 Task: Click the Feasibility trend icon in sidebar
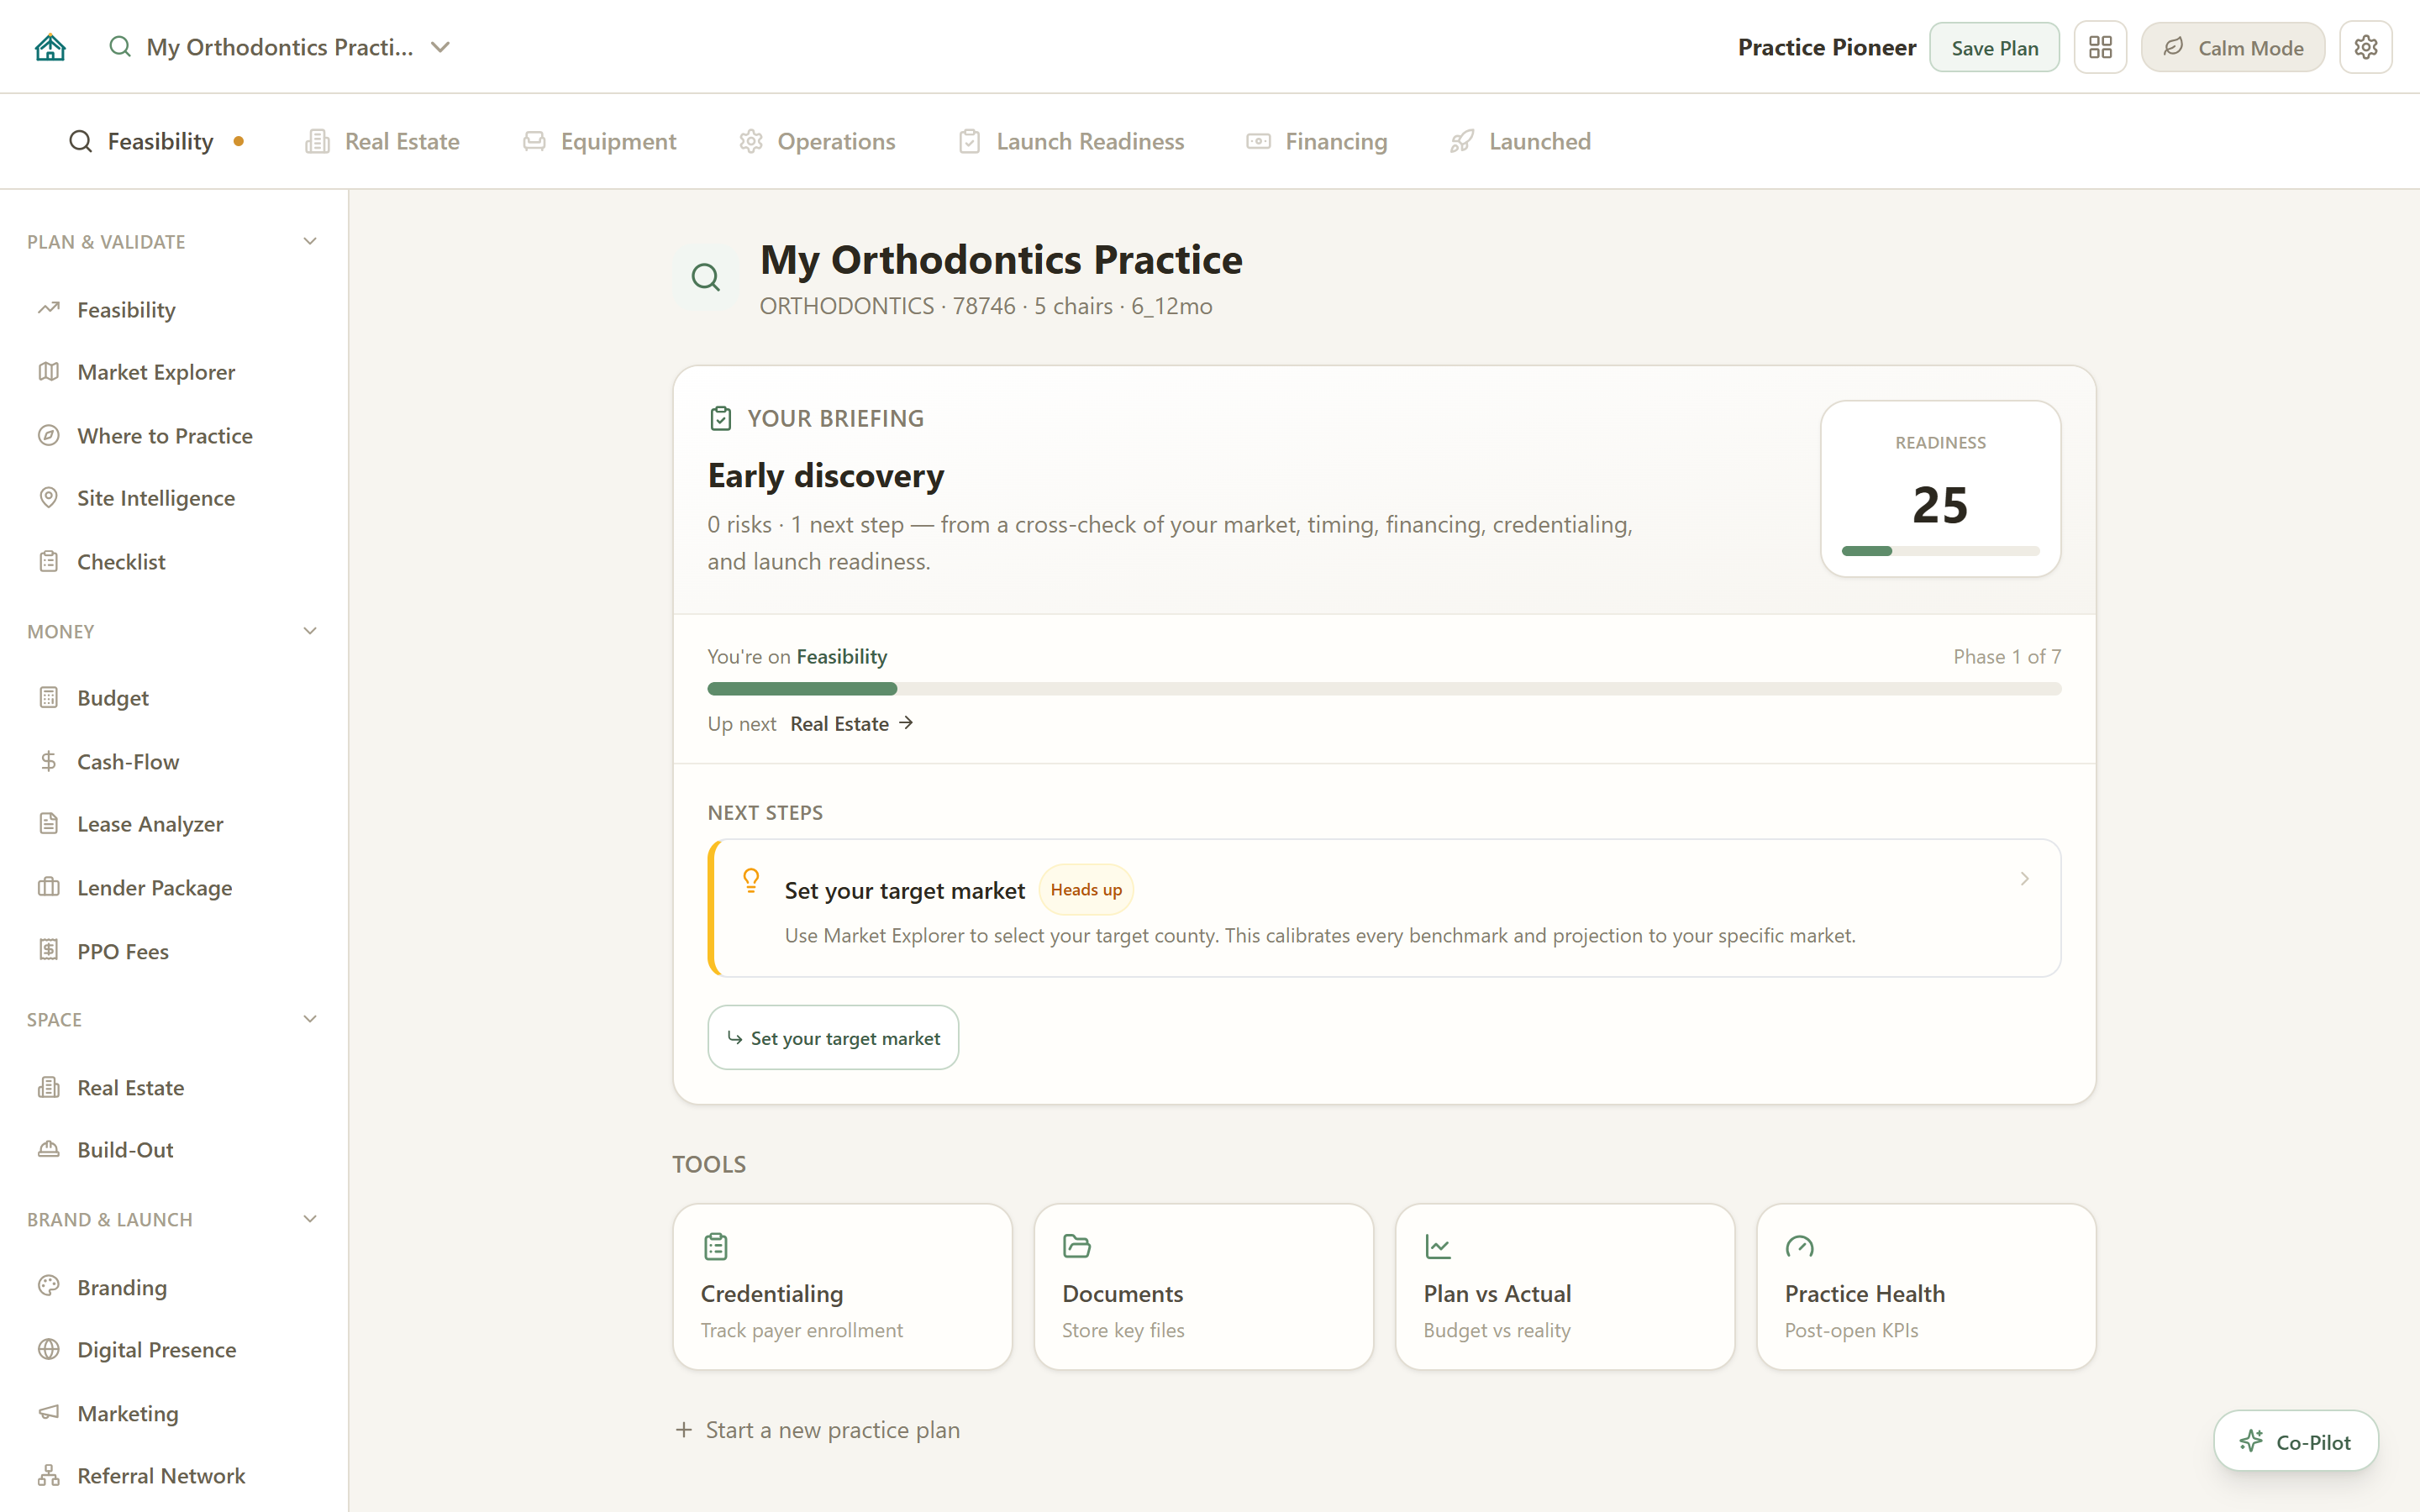[49, 309]
